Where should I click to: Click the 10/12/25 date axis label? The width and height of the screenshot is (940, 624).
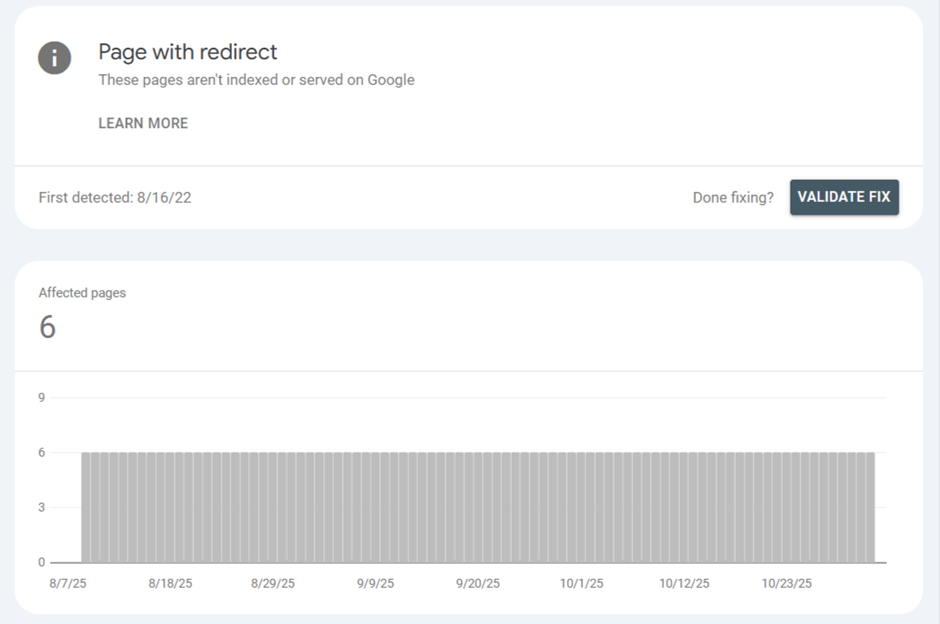click(x=686, y=583)
